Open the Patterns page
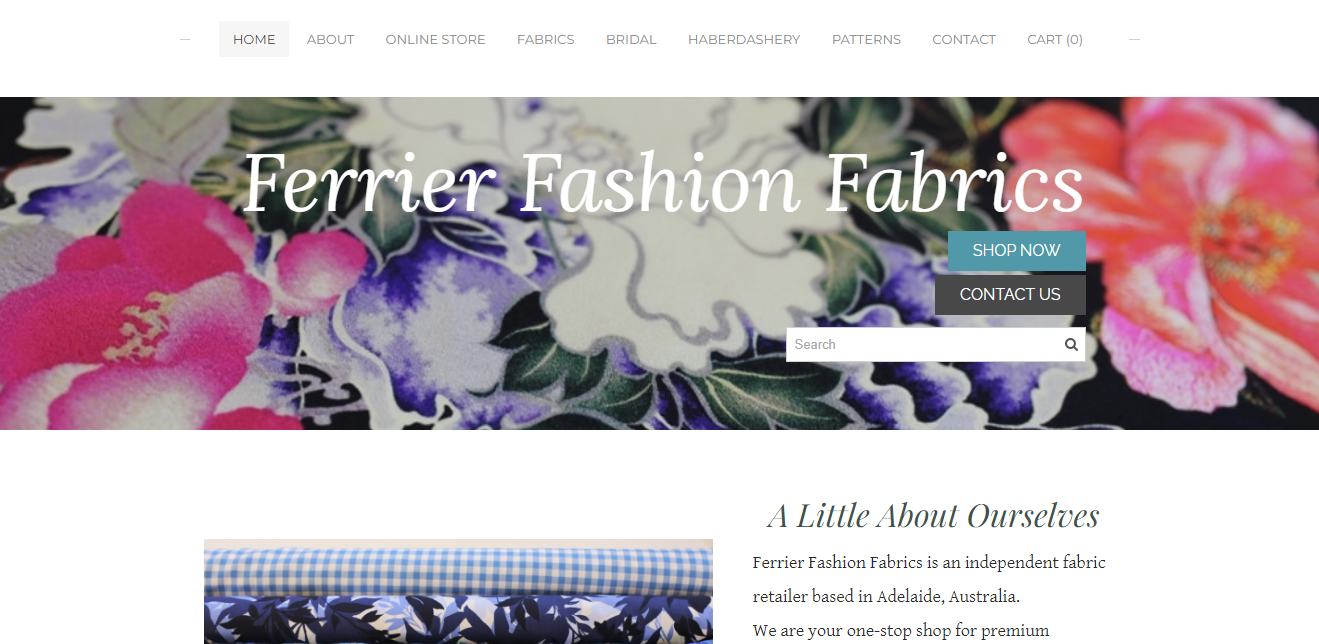This screenshot has width=1319, height=644. (x=866, y=39)
